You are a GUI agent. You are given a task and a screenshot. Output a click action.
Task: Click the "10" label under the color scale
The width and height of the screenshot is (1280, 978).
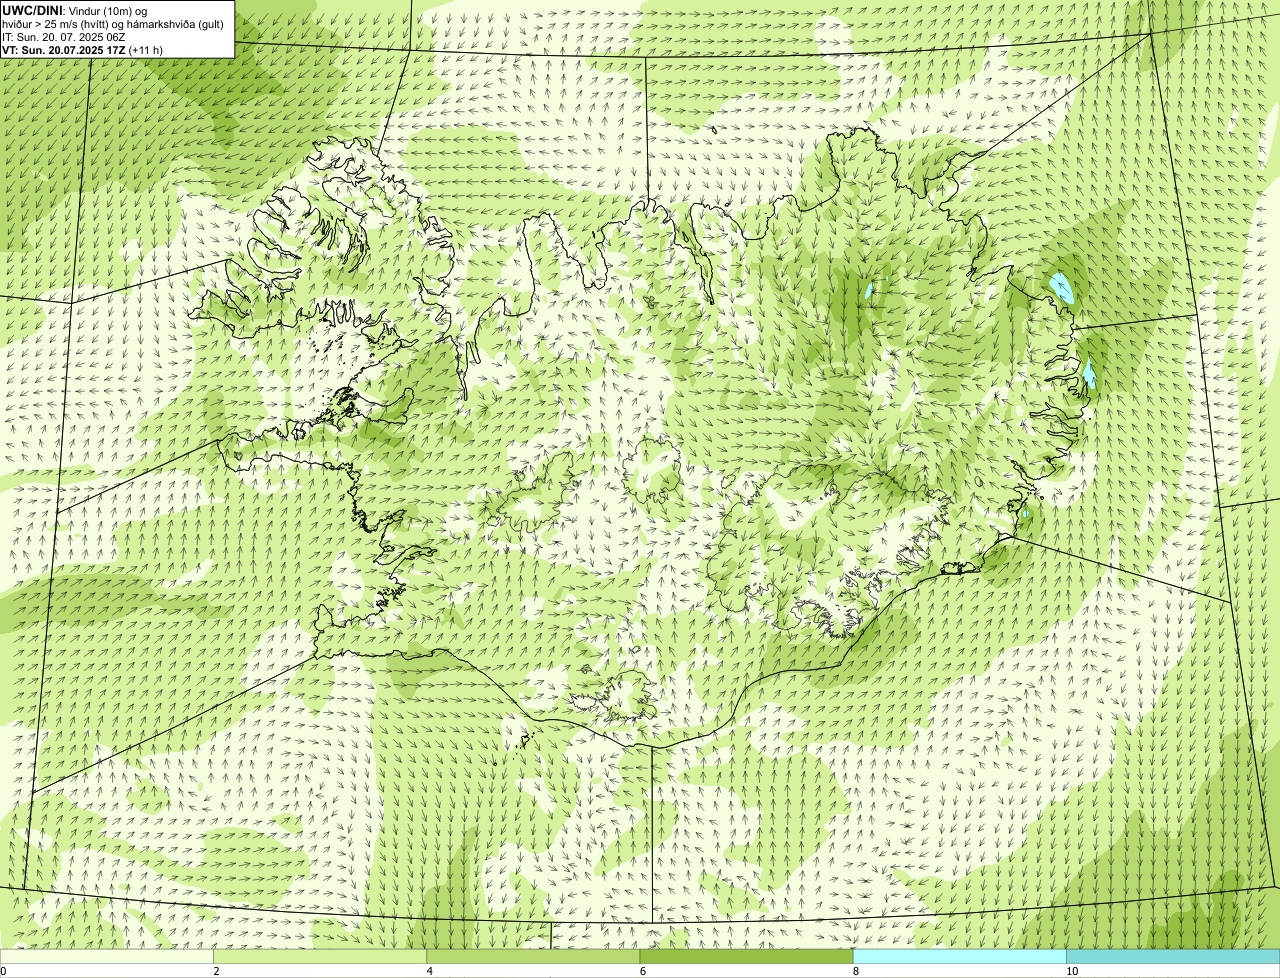pos(1072,971)
